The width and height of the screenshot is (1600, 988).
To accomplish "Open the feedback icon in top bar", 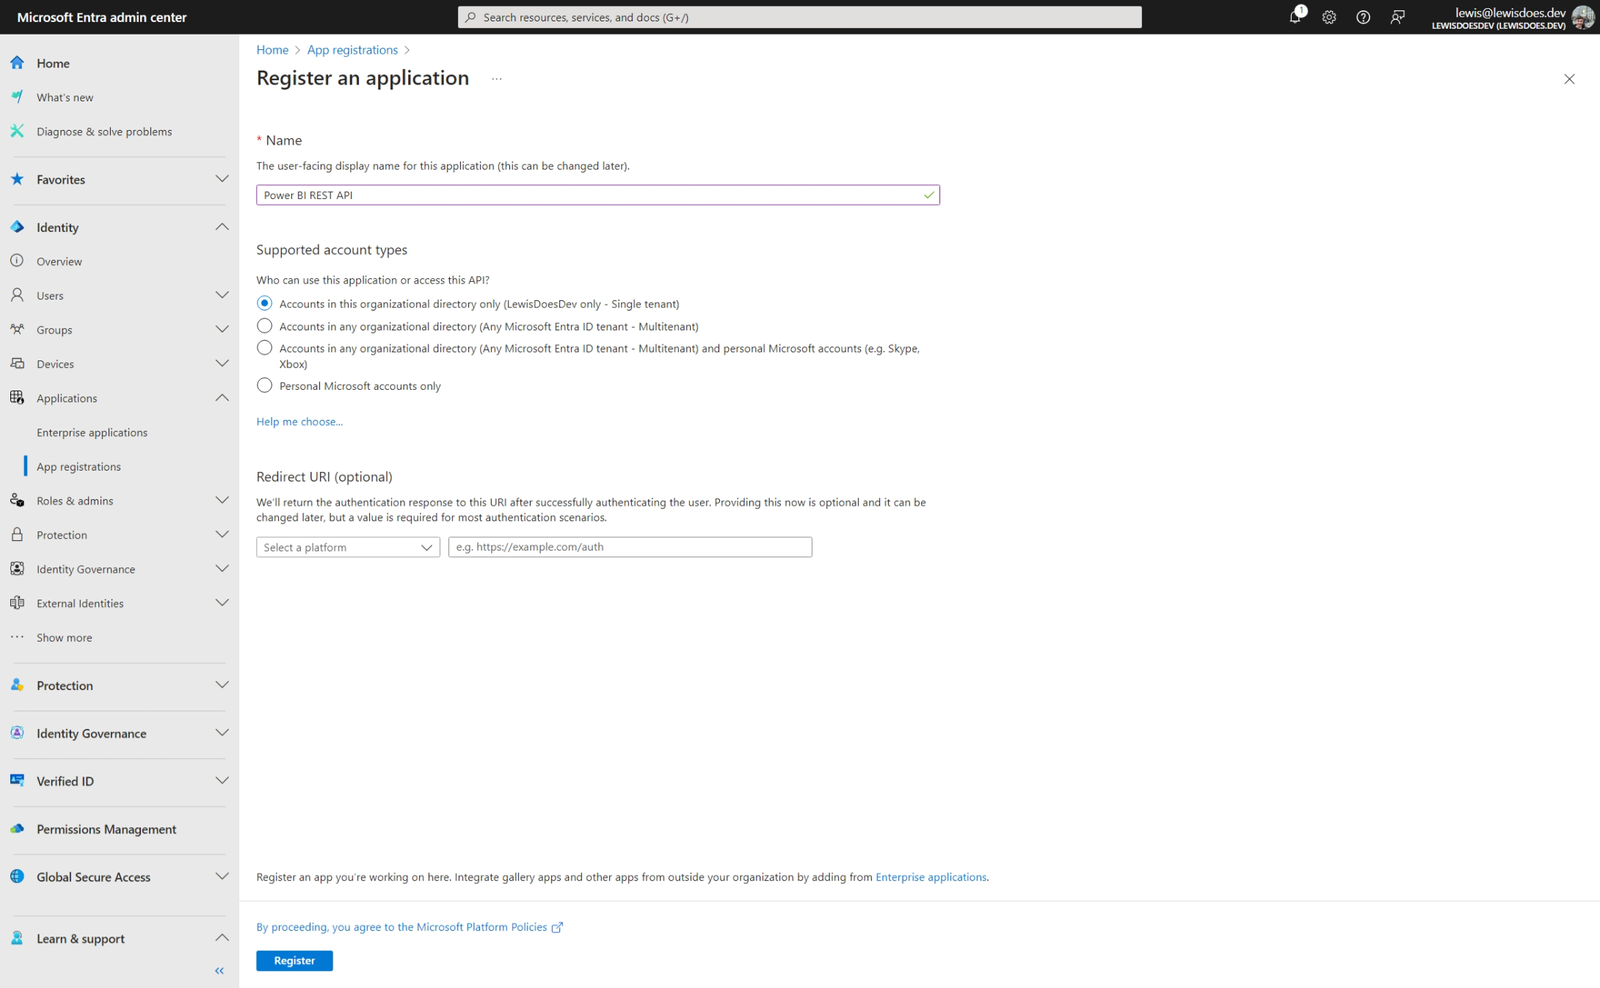I will click(x=1397, y=17).
